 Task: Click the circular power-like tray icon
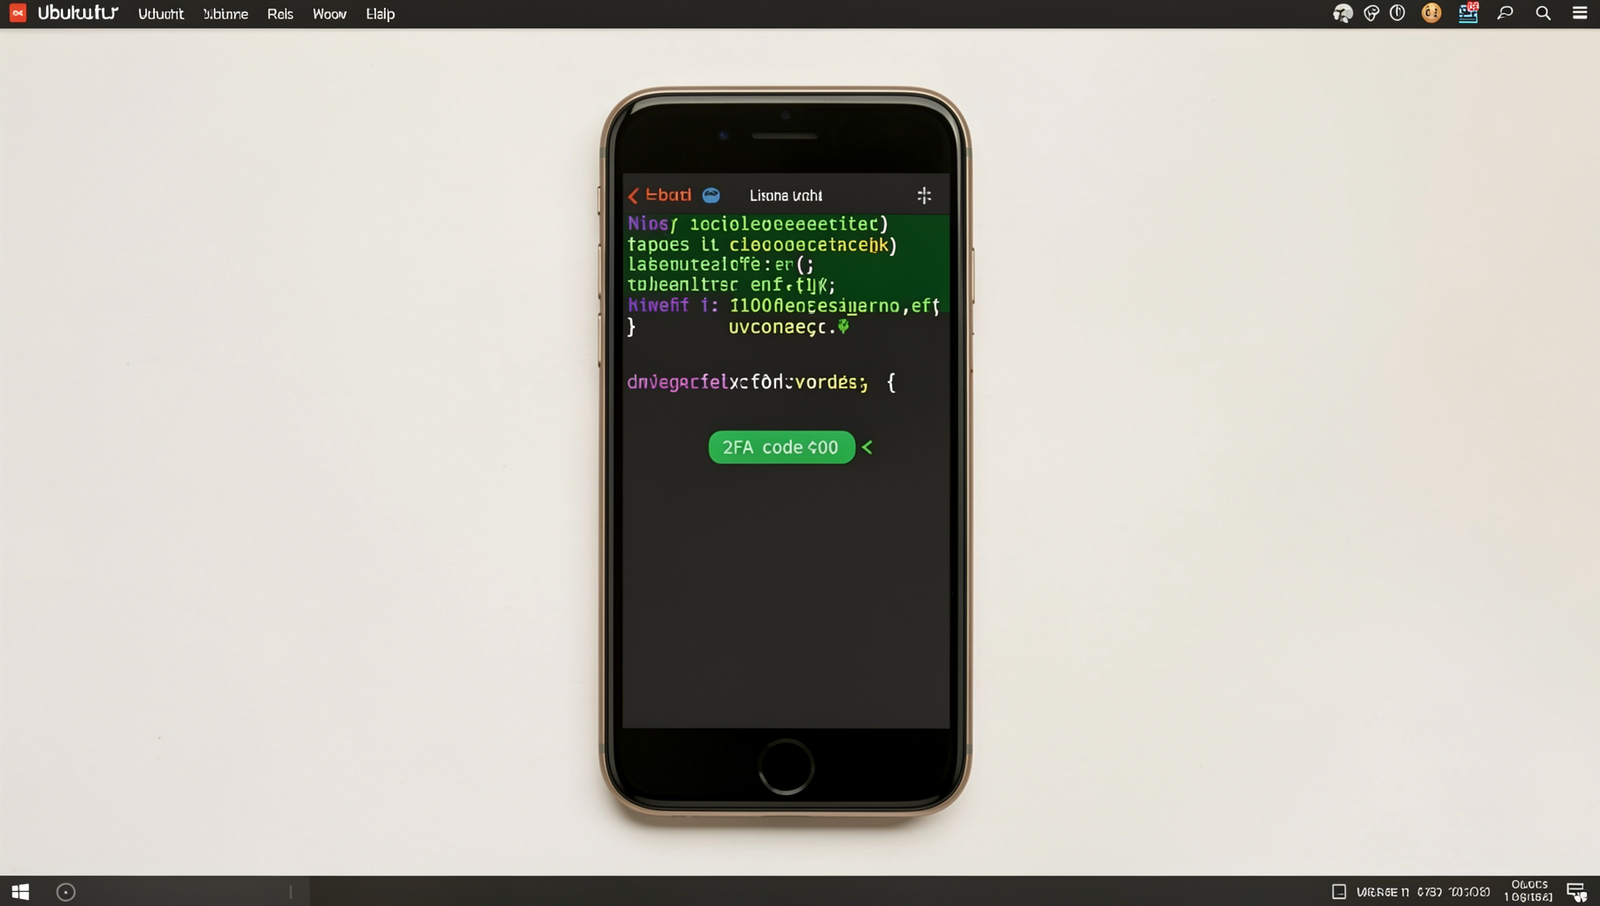click(1398, 13)
